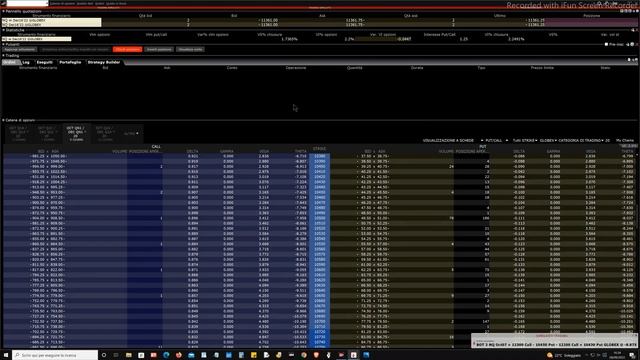Click the call-side GAMMA column header
The width and height of the screenshot is (640, 360).
pyautogui.click(x=227, y=151)
